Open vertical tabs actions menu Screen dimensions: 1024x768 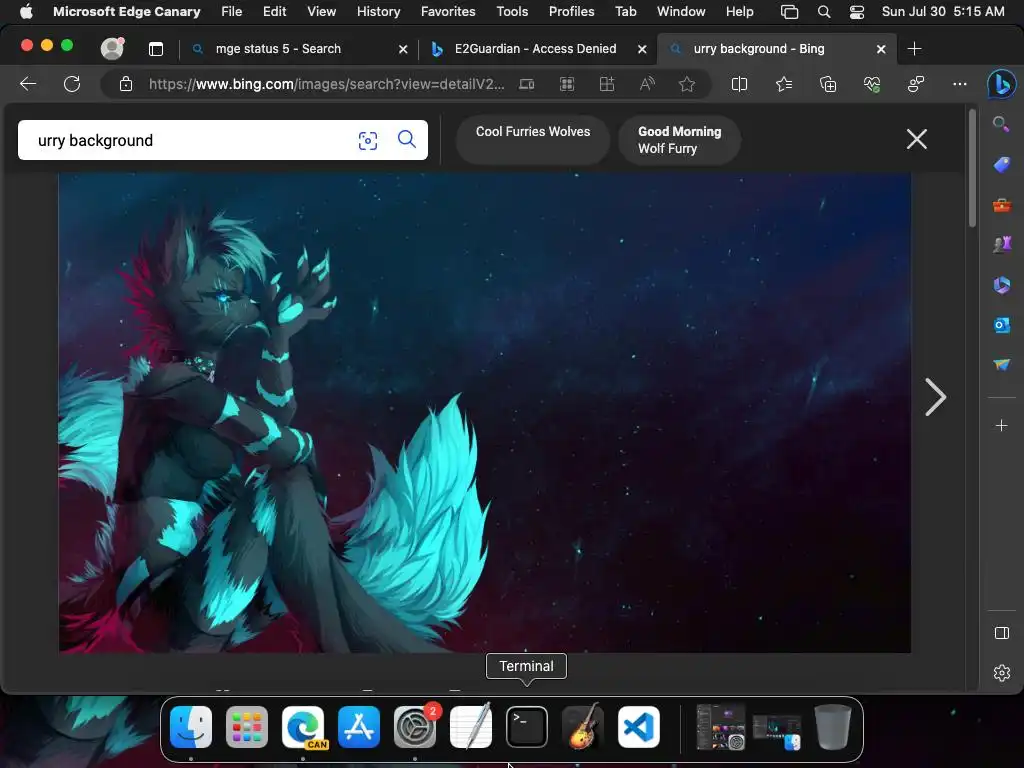point(155,49)
